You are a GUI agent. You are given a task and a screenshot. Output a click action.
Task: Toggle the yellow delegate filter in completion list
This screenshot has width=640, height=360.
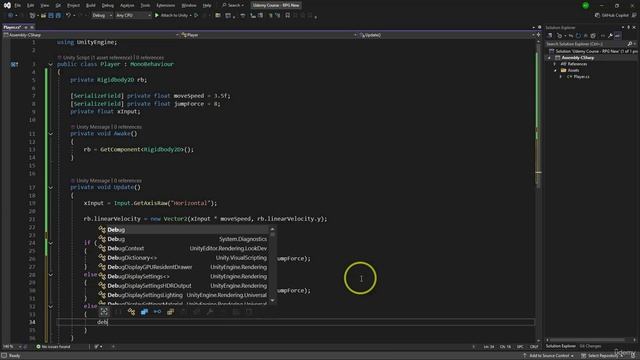(170, 312)
